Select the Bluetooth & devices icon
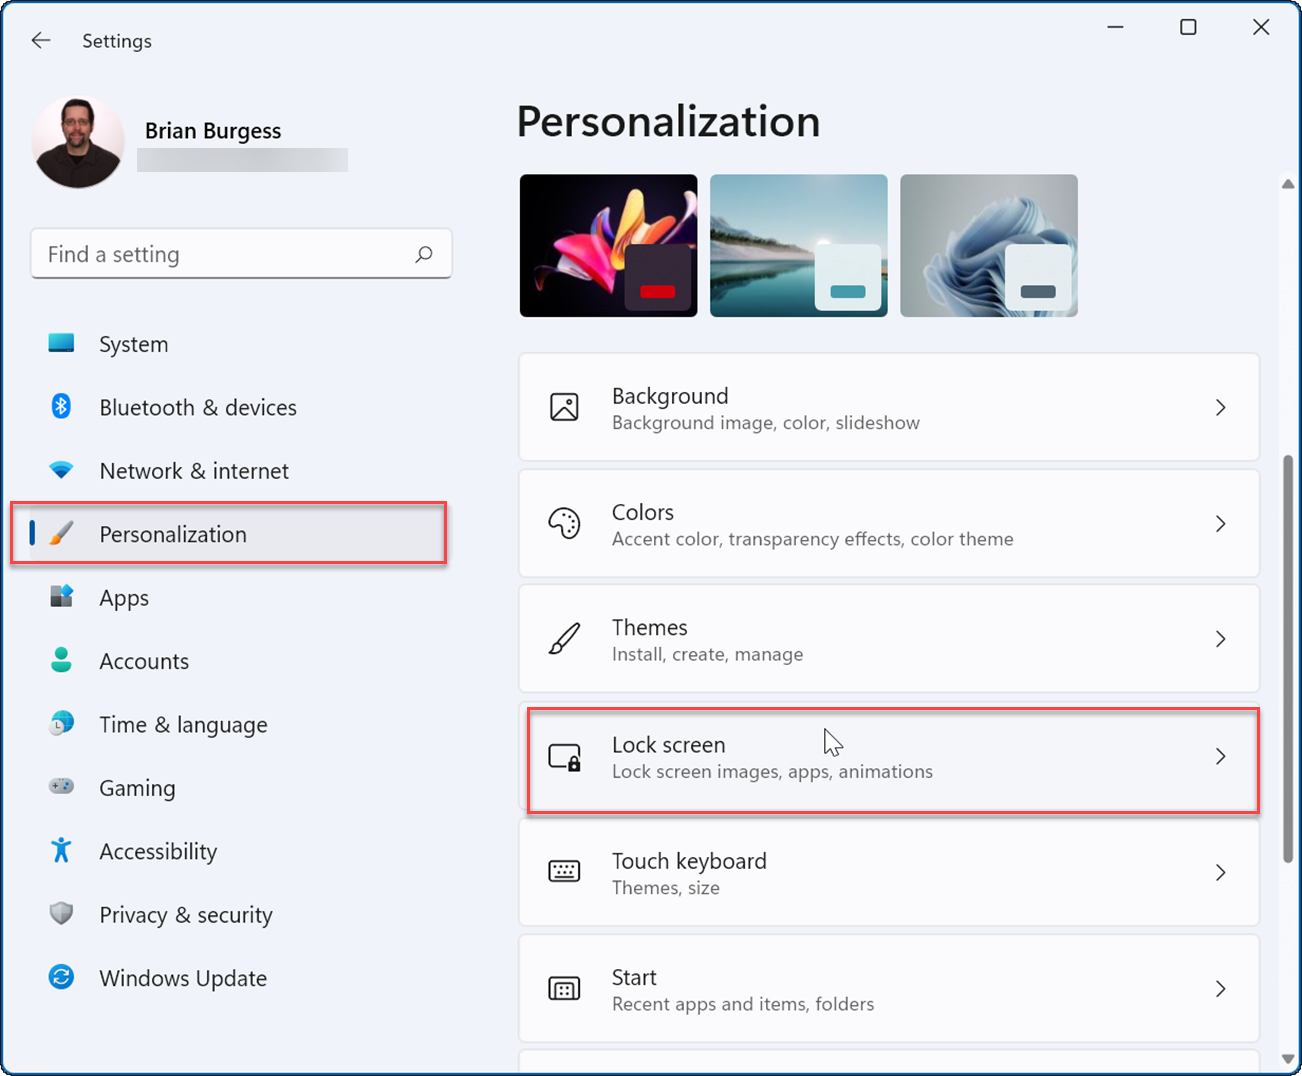Image resolution: width=1302 pixels, height=1076 pixels. tap(61, 407)
